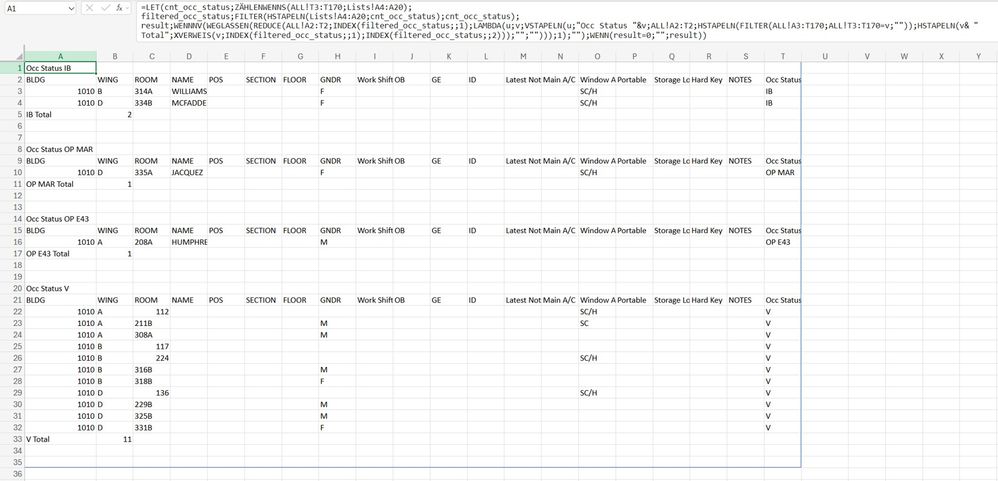Select room cell '136'
The image size is (998, 481).
click(x=151, y=393)
